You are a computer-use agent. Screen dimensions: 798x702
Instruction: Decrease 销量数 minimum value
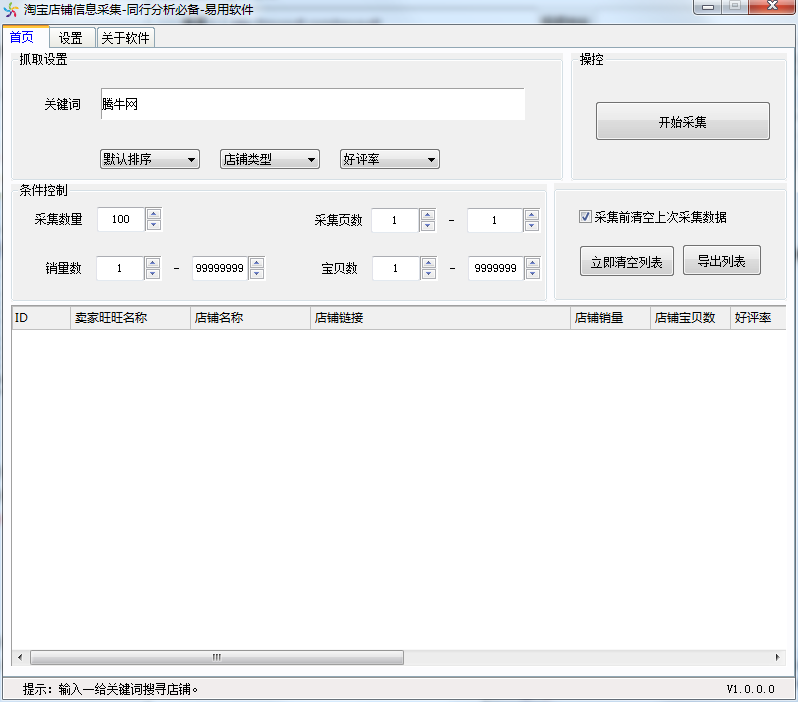153,274
